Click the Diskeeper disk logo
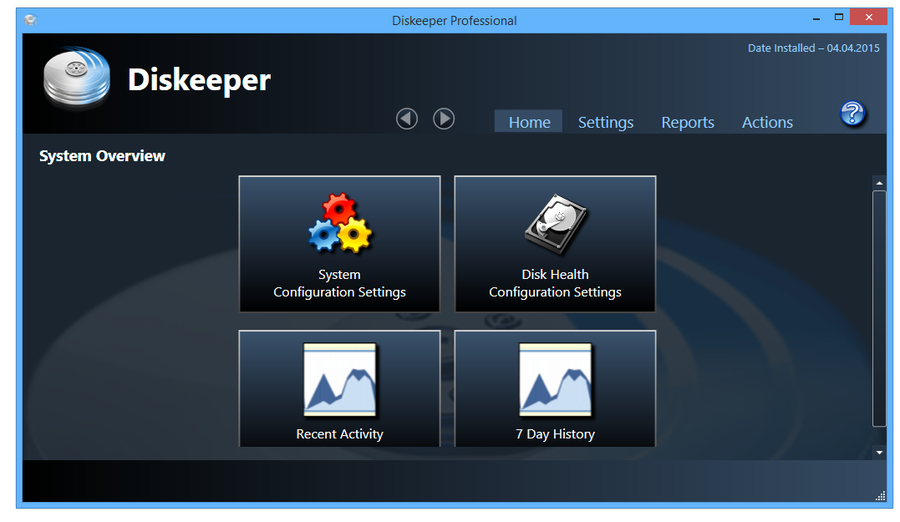This screenshot has height=522, width=900. (76, 78)
